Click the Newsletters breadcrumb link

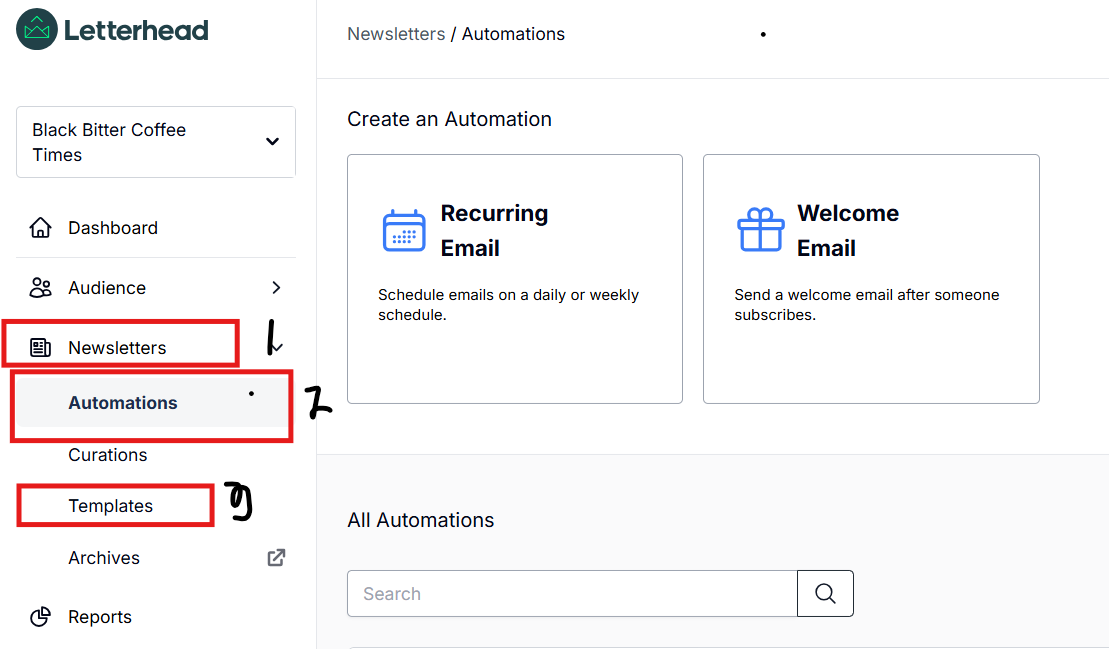tap(396, 34)
